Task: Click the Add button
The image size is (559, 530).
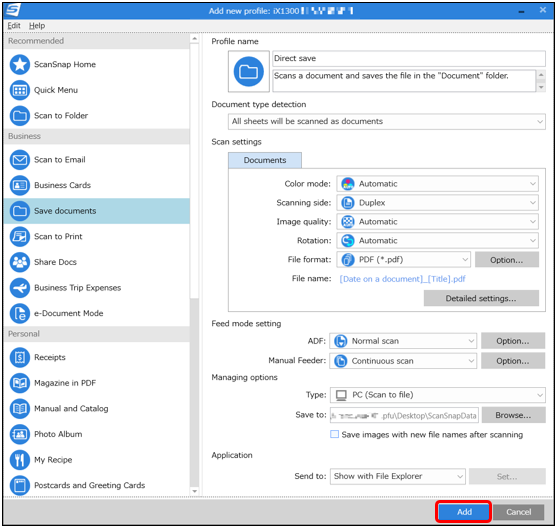Action: 464,512
